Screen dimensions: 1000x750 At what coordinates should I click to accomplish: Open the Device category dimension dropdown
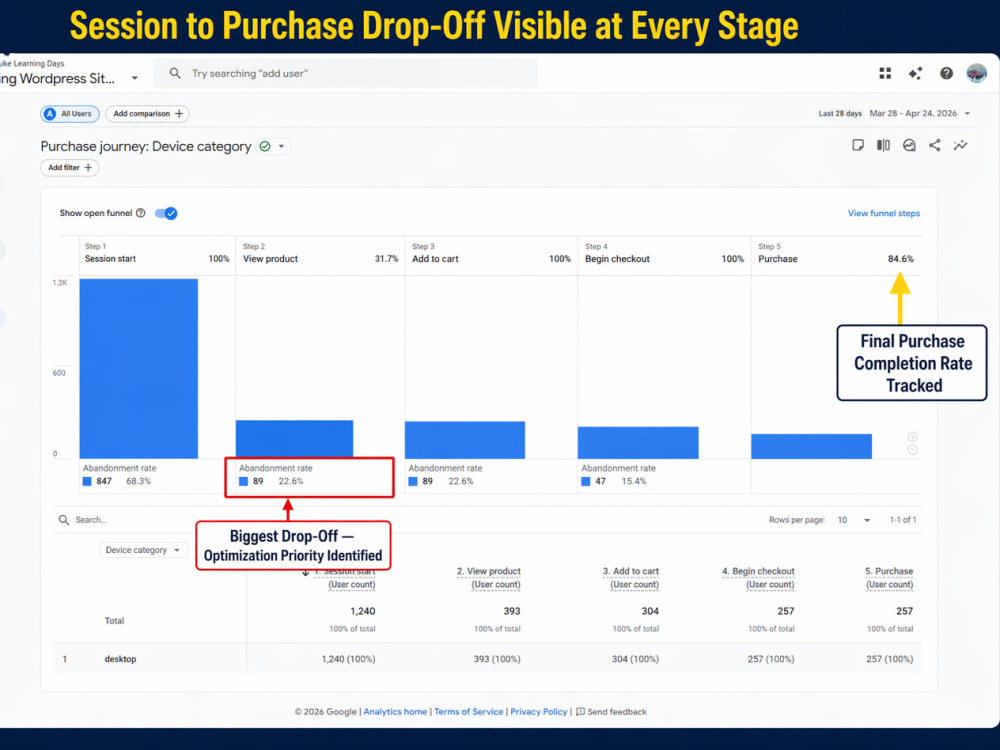click(143, 550)
